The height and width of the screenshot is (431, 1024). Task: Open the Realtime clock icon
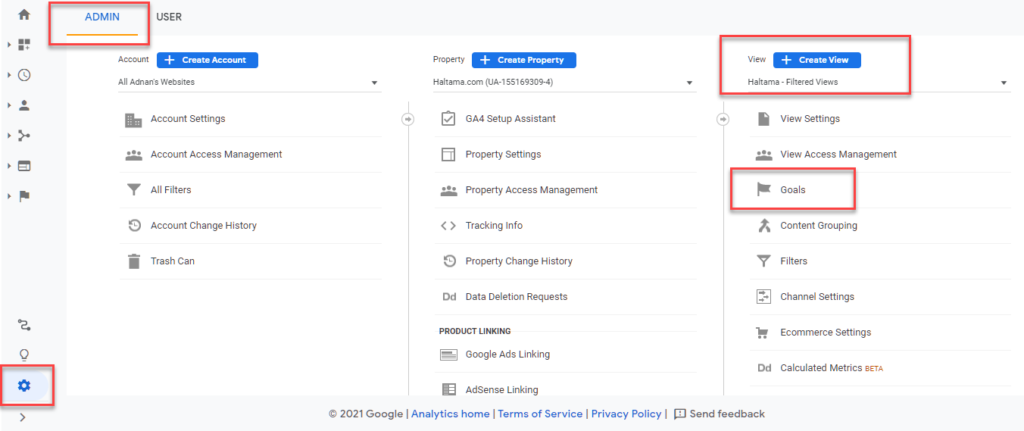point(24,75)
